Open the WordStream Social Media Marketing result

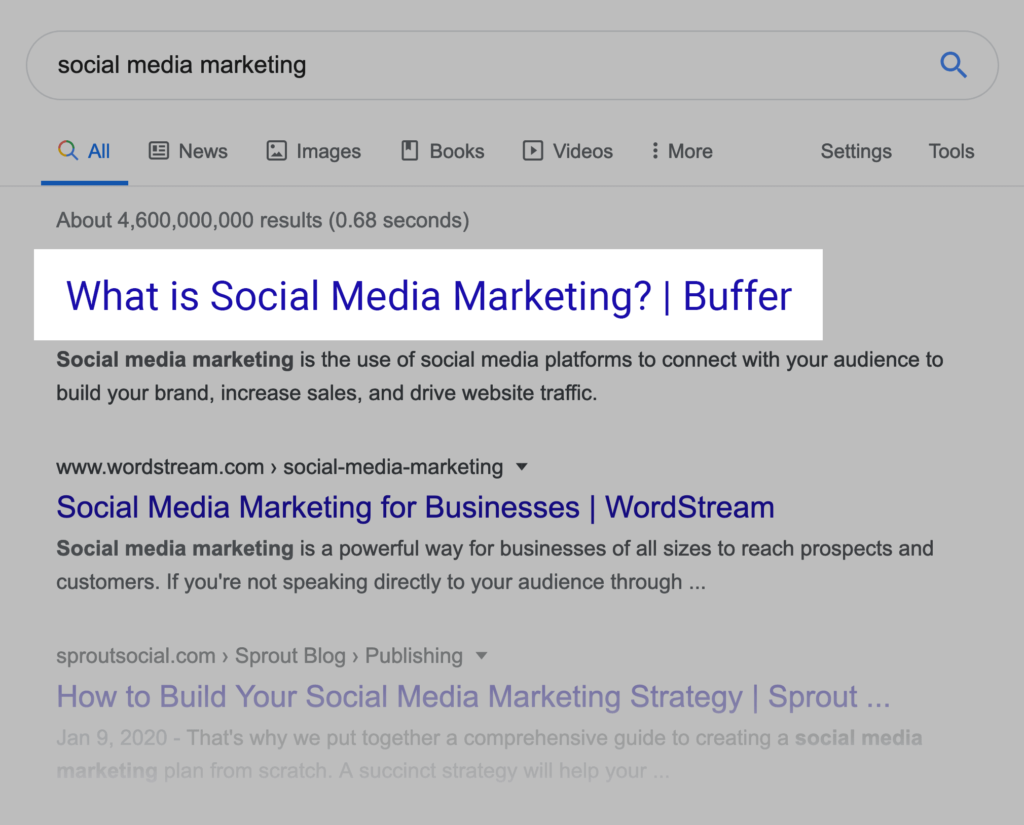click(x=415, y=508)
